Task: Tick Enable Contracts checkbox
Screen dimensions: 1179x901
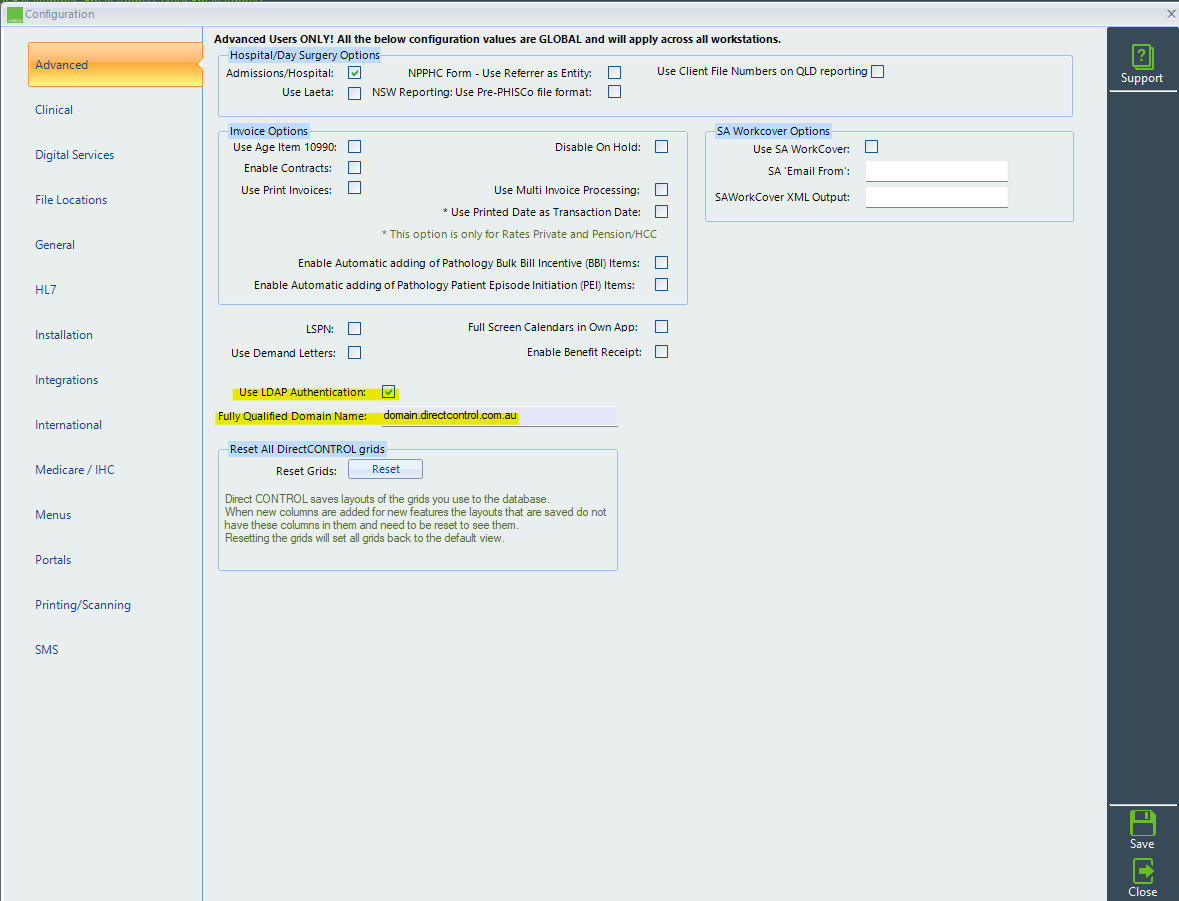Action: pyautogui.click(x=354, y=168)
